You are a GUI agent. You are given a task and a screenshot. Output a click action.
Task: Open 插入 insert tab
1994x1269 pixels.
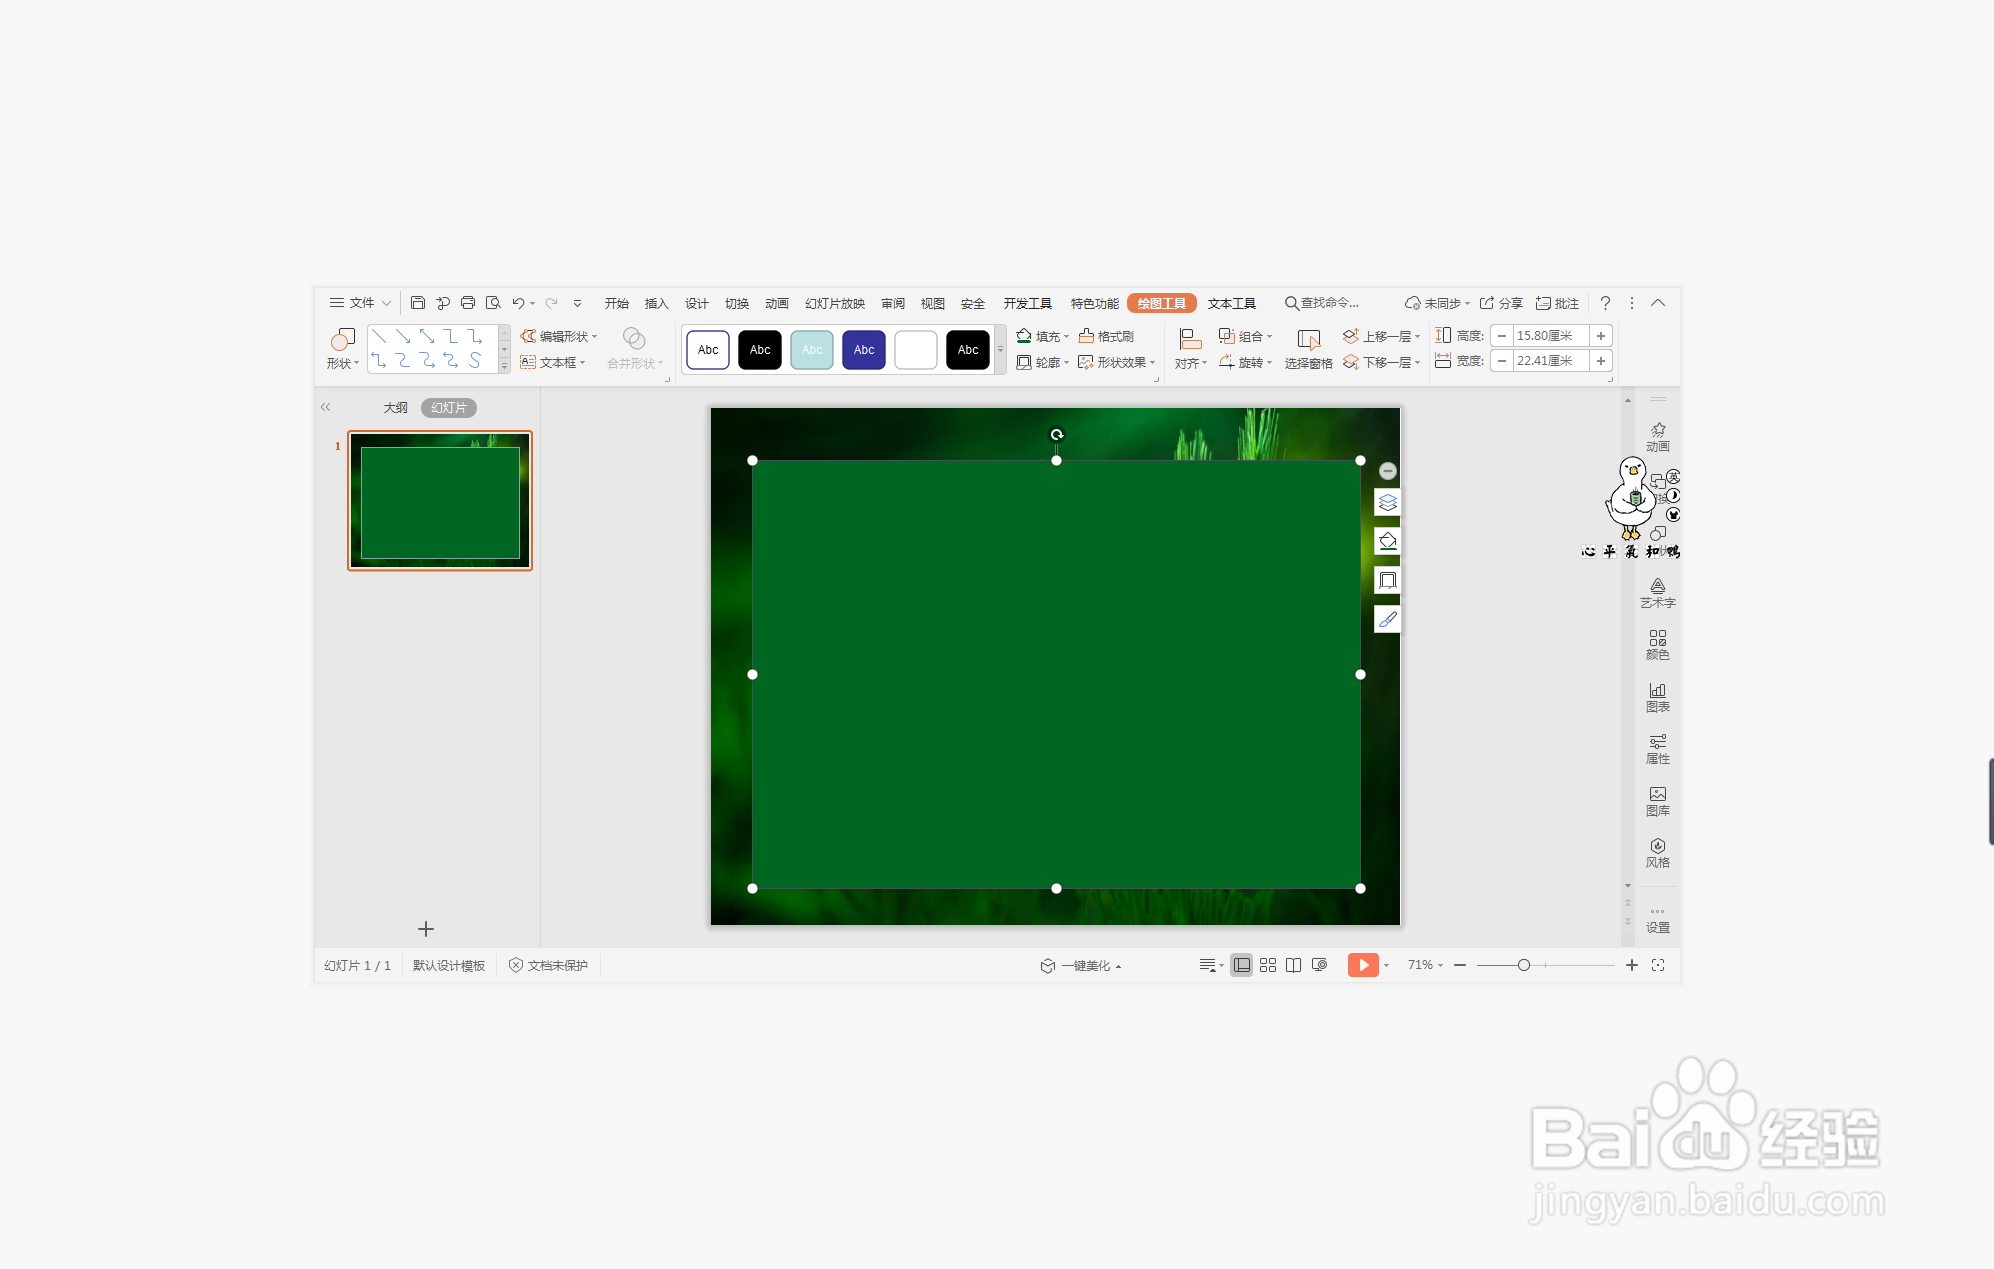pos(656,303)
